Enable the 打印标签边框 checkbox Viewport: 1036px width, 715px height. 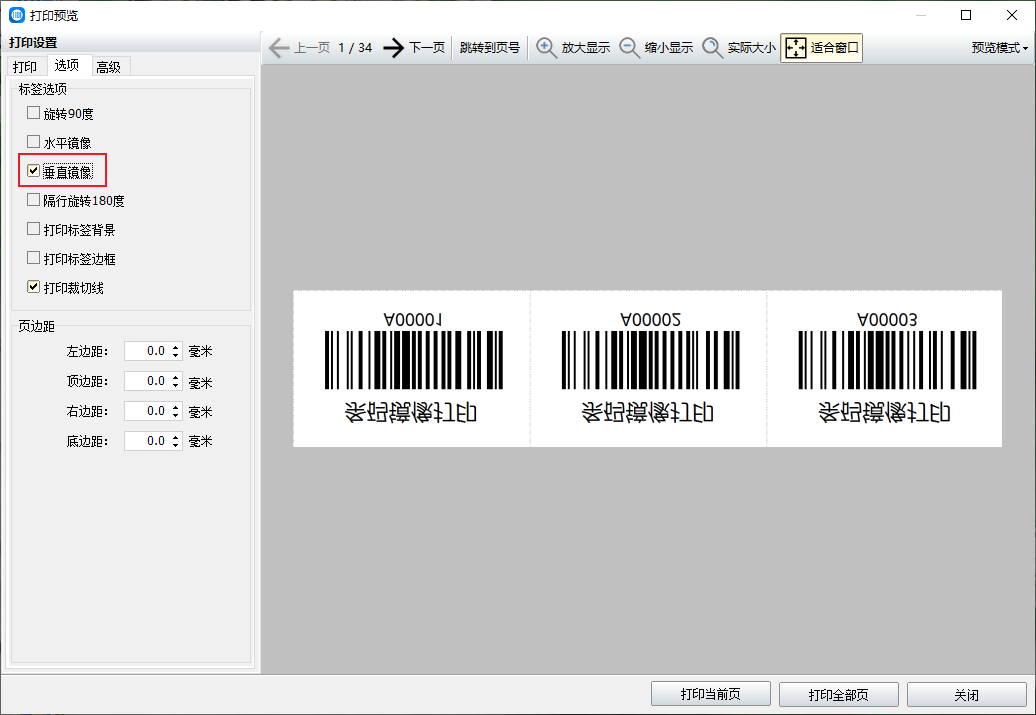click(33, 258)
